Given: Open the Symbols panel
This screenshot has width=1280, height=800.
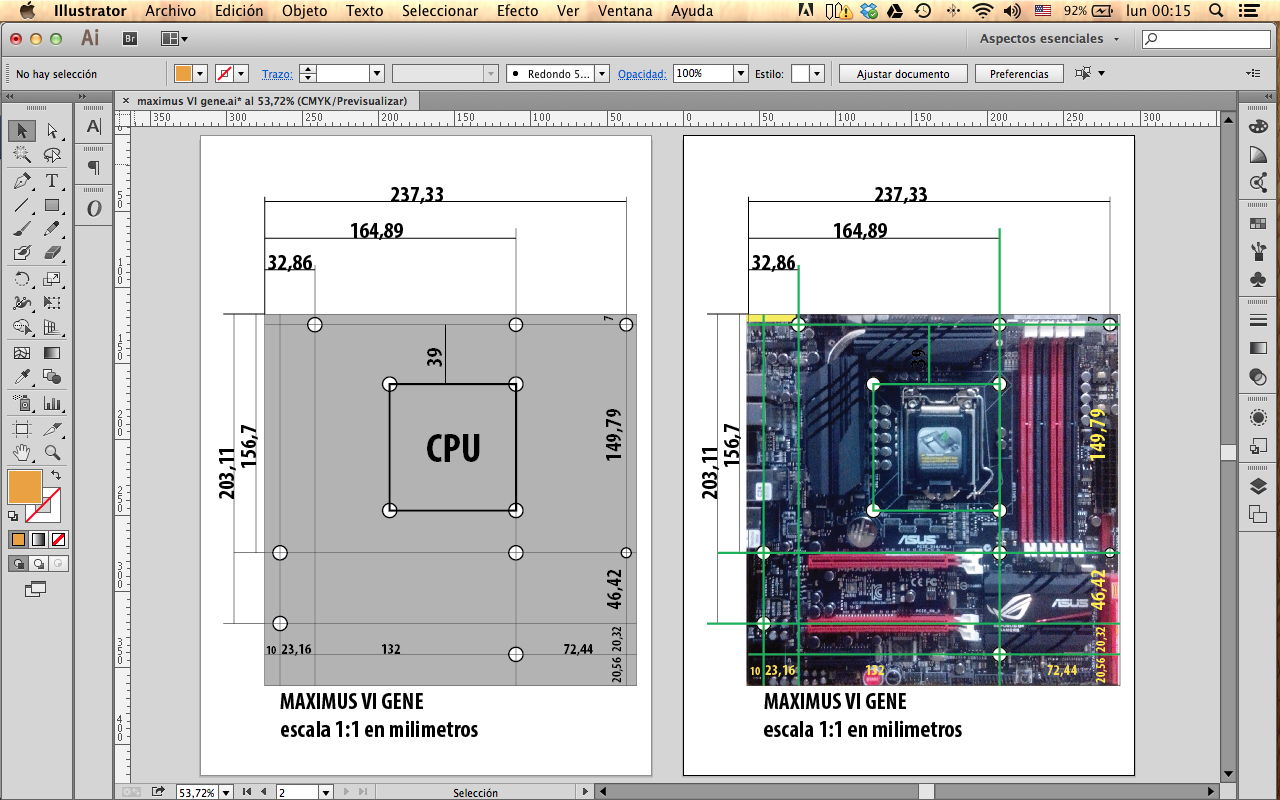Looking at the screenshot, I should pos(1258,280).
